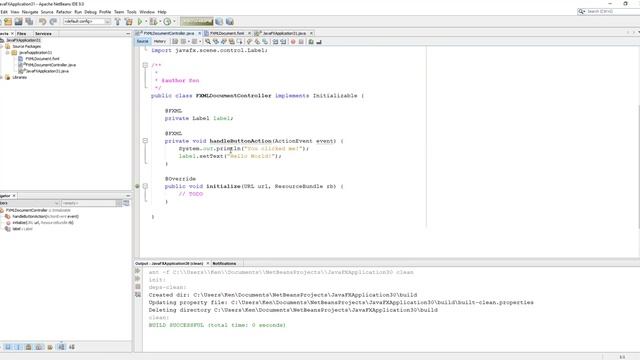The width and height of the screenshot is (640, 360).
Task: Switch to the Services panel tab
Action: coord(43,33)
